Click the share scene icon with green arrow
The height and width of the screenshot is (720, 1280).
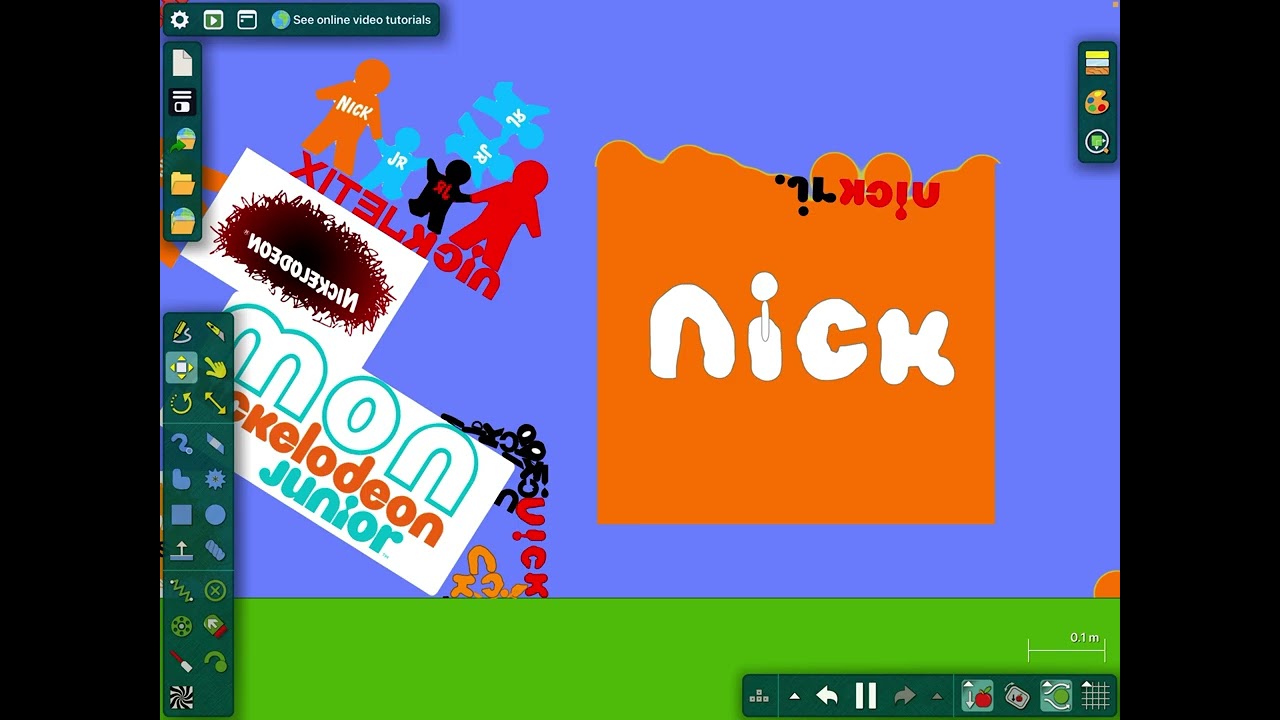182,141
